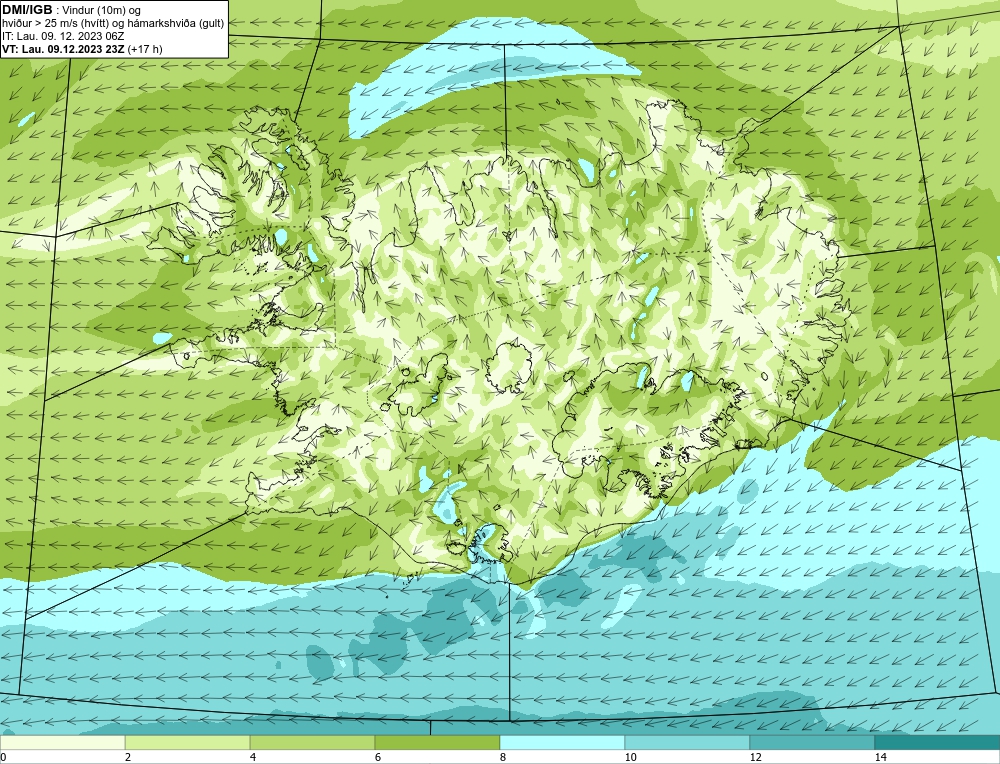
Task: Click the darkest teal legend swatch above 14
Action: (938, 742)
